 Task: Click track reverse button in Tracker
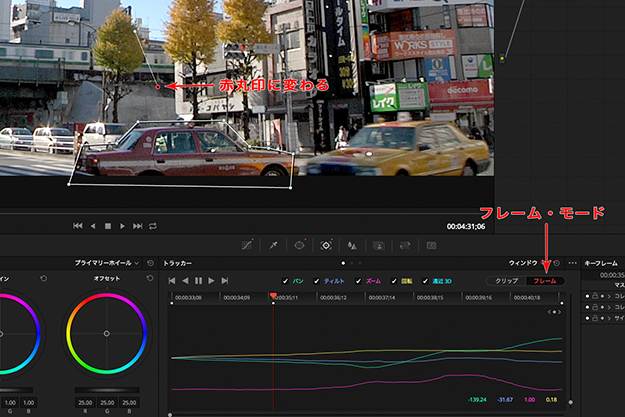click(x=186, y=281)
